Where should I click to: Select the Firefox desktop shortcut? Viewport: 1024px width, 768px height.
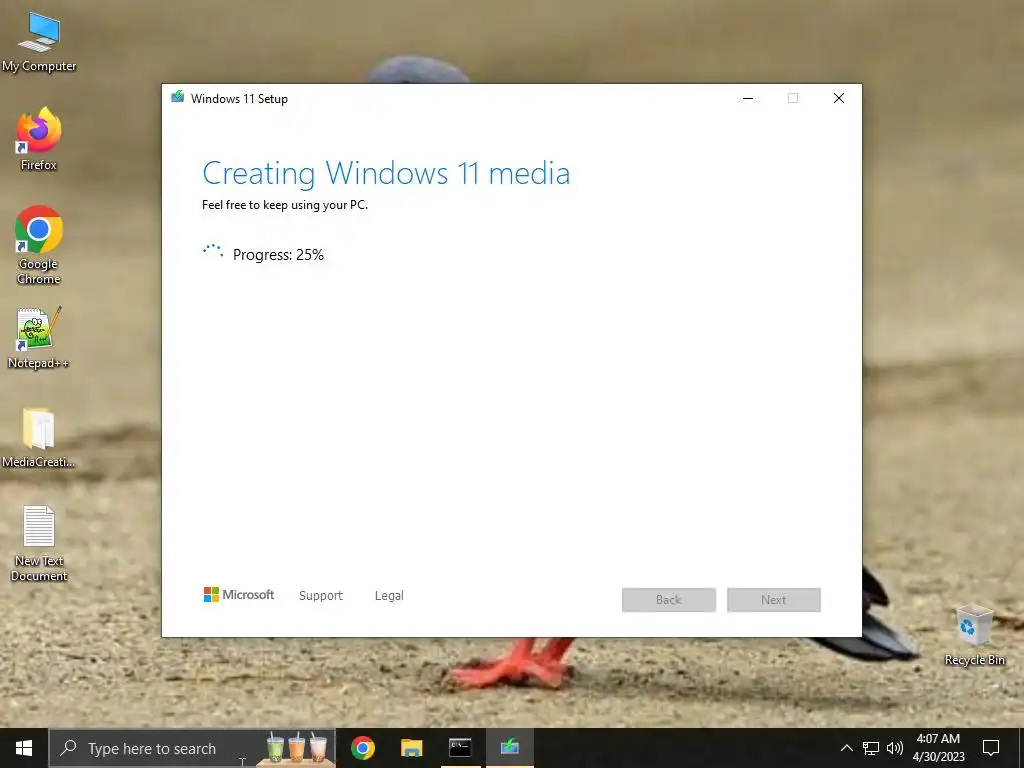click(39, 139)
